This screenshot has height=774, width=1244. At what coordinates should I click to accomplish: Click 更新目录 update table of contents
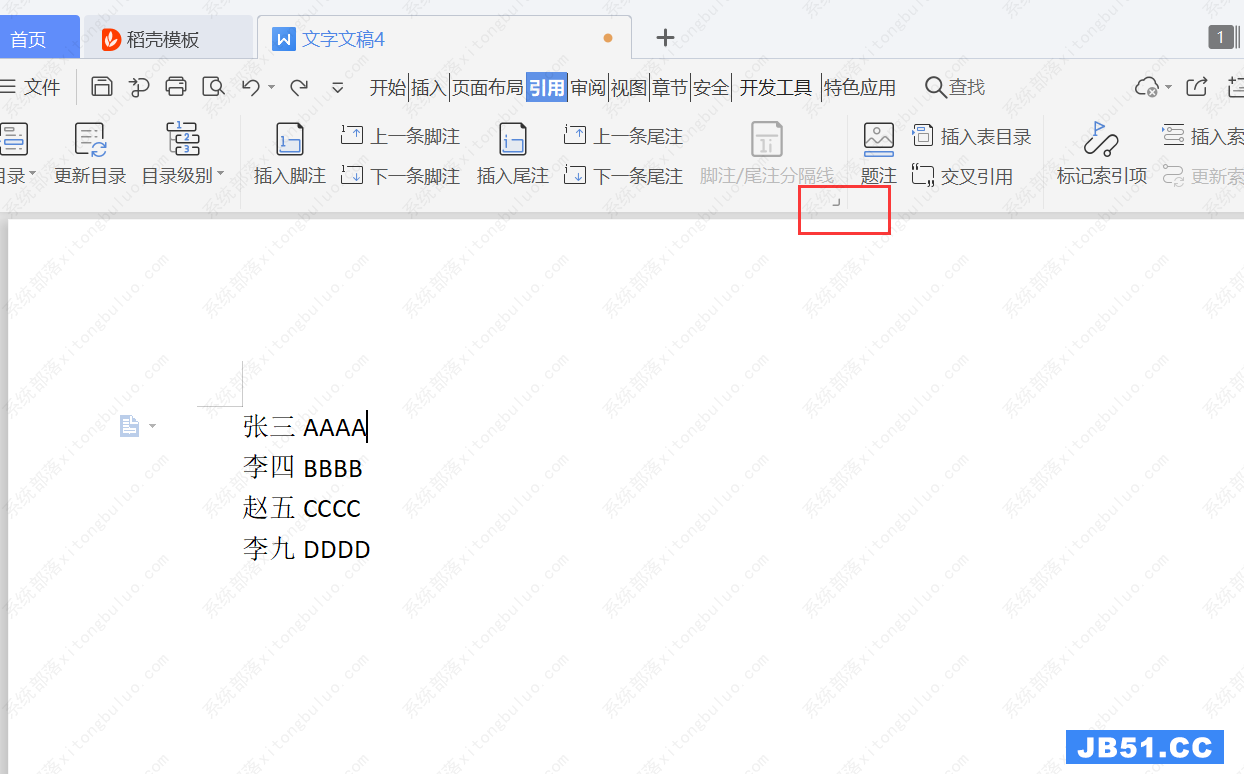point(90,154)
